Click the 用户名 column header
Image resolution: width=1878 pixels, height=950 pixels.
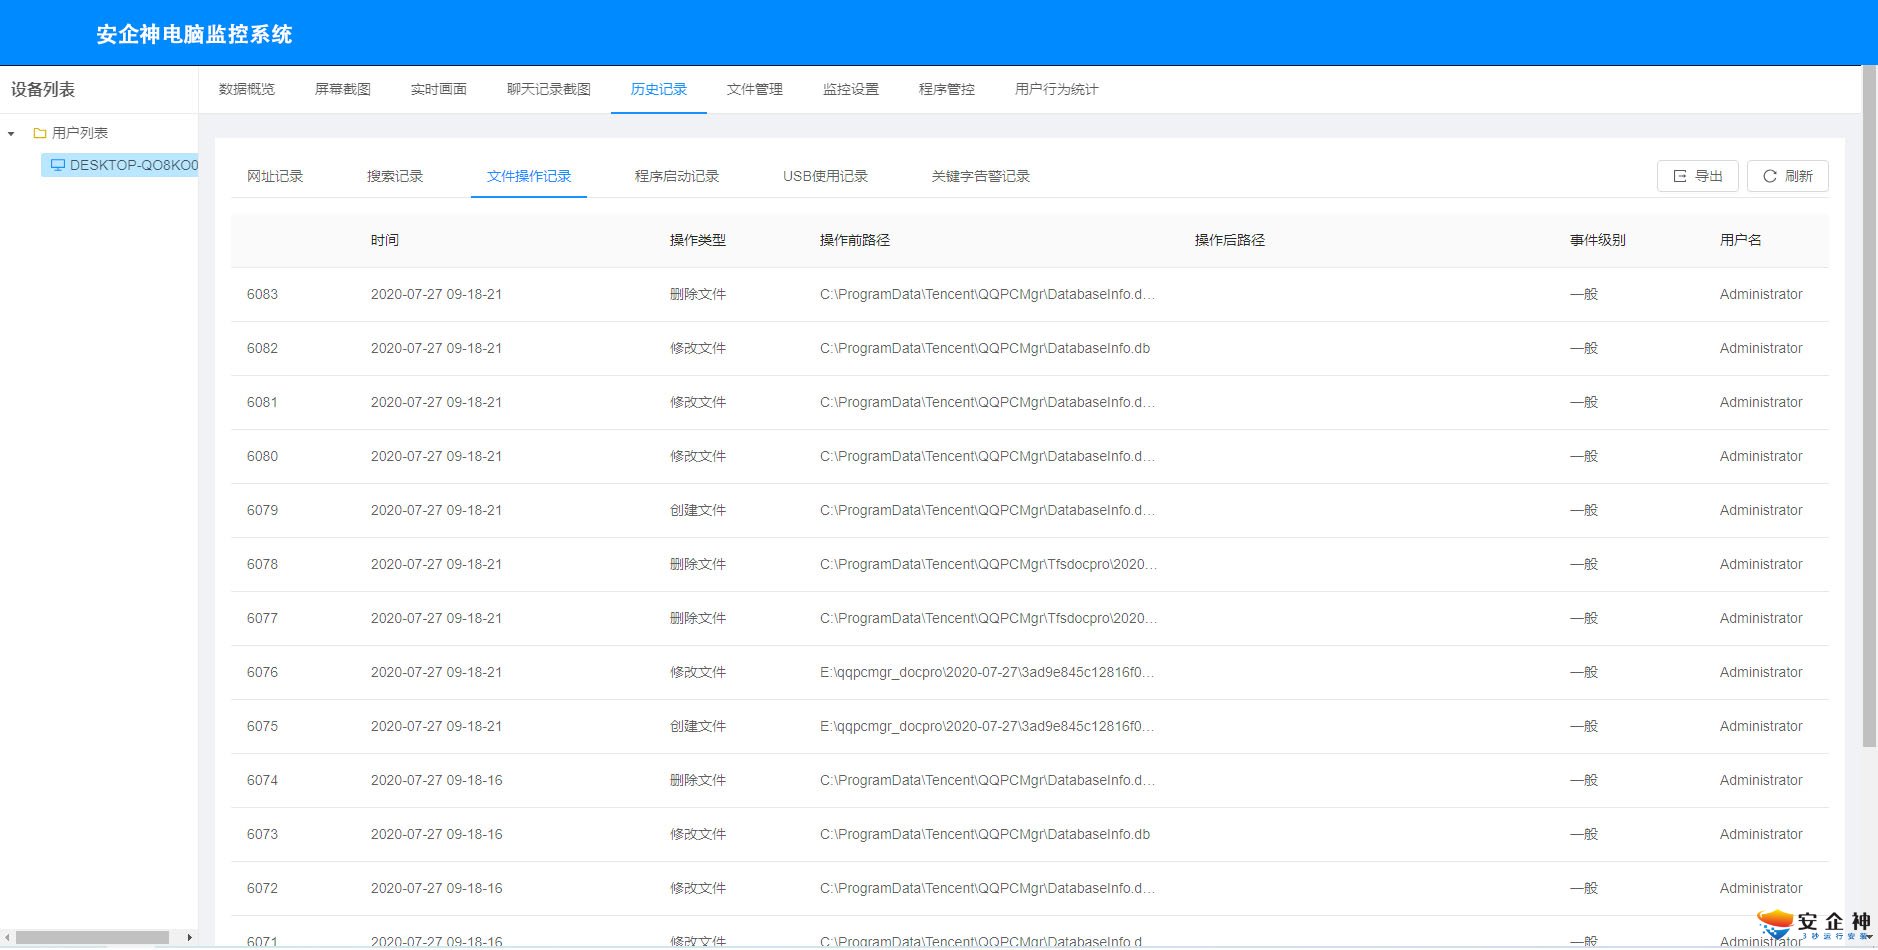pyautogui.click(x=1741, y=240)
